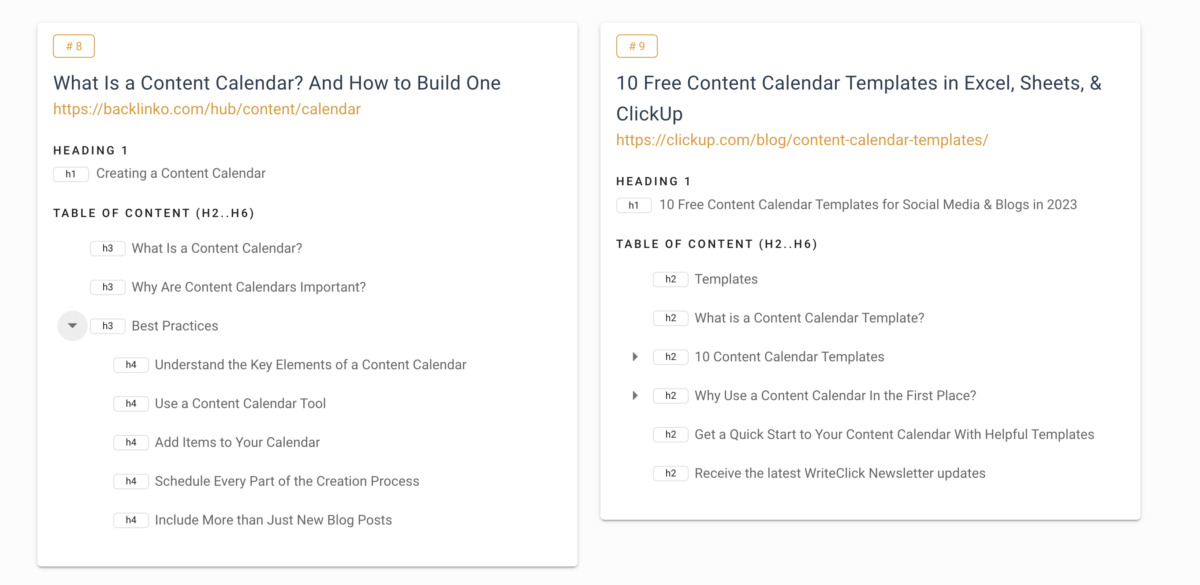The image size is (1200, 585).
Task: Click the h2 tag beside Receive the latest WriteClick Newsletter updates
Action: click(x=671, y=473)
